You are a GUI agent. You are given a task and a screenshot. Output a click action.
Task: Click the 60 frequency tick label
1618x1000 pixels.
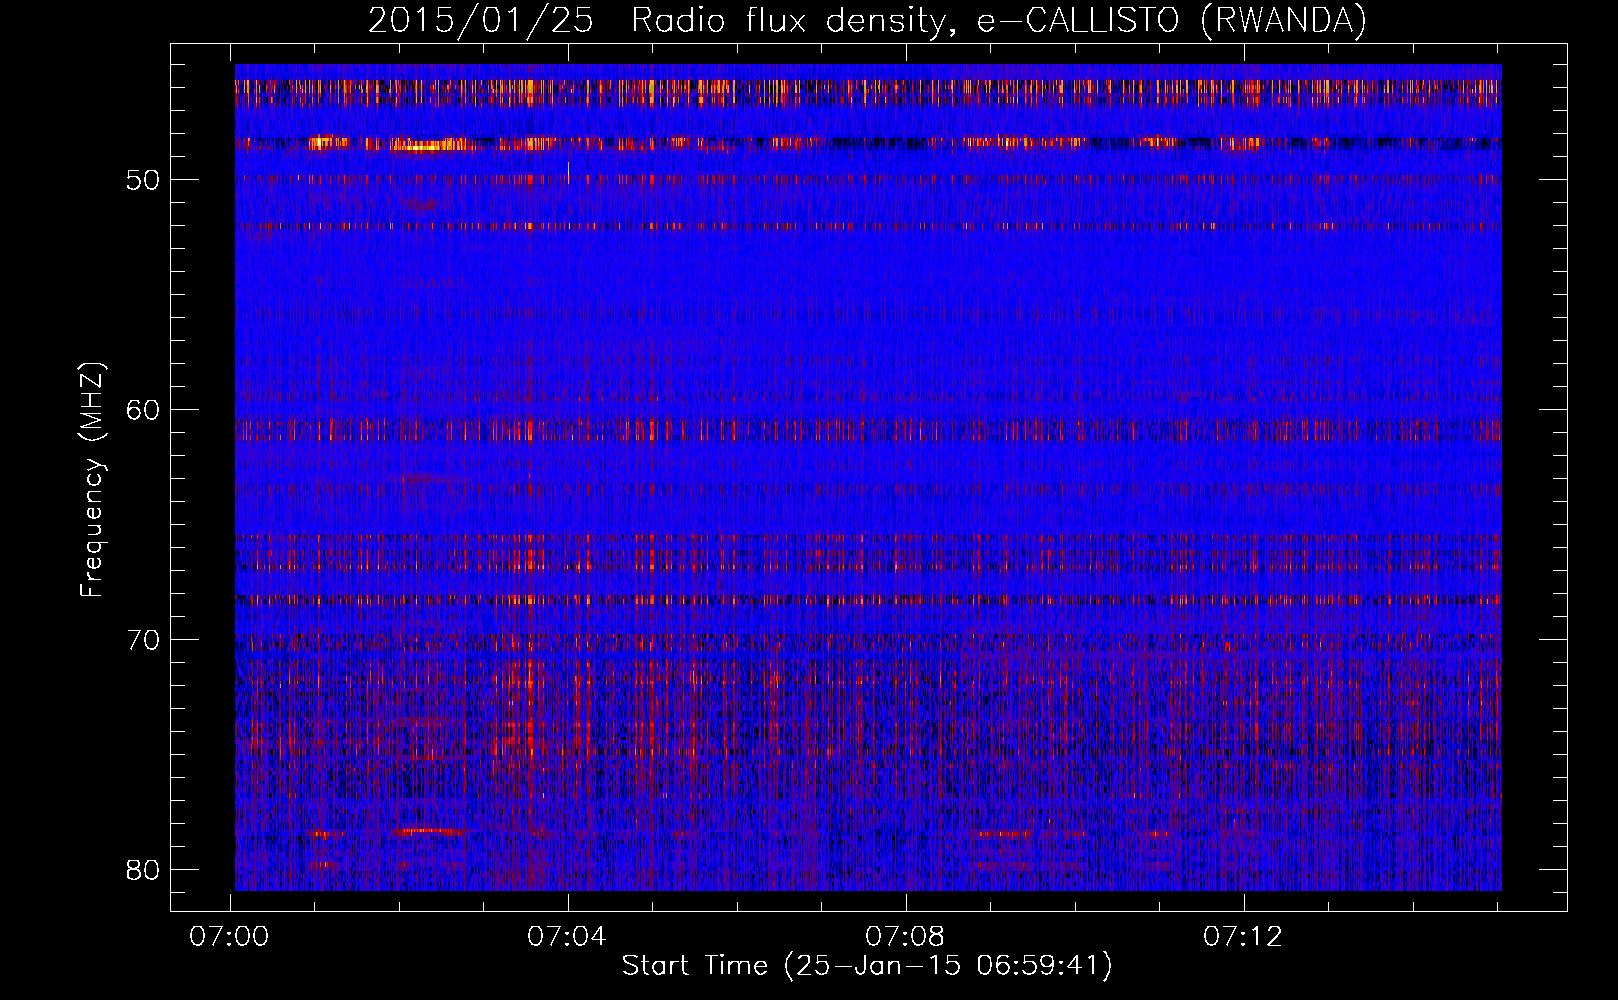click(144, 410)
